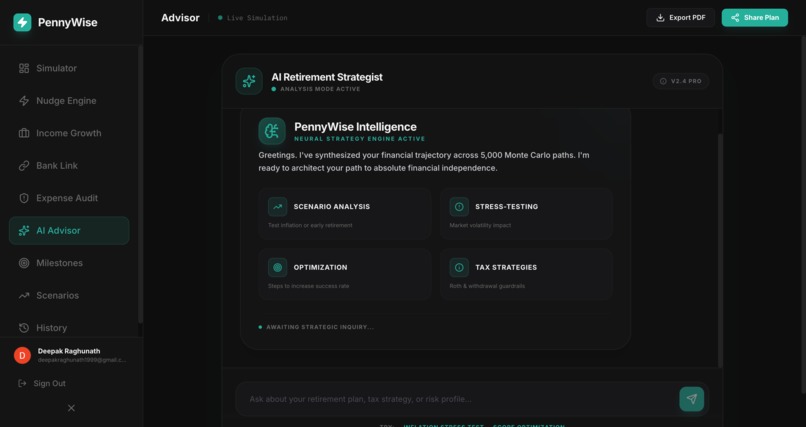Click the Live Simulation status indicator
Viewport: 806px width, 427px height.
point(252,18)
